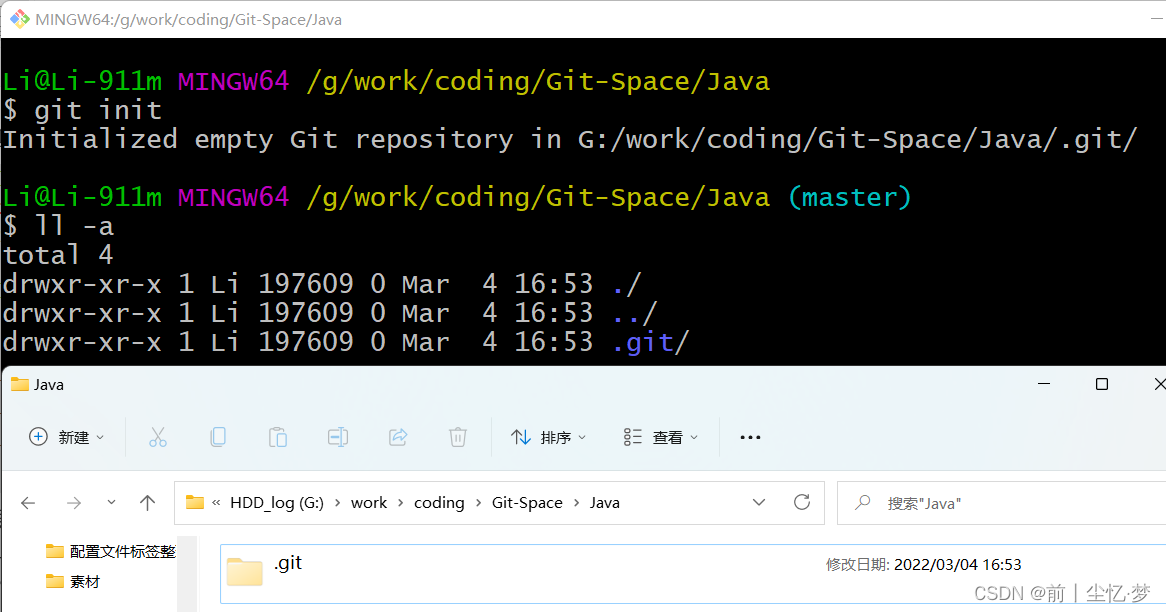Expand chevron after Git-Space breadcrumb

(576, 503)
